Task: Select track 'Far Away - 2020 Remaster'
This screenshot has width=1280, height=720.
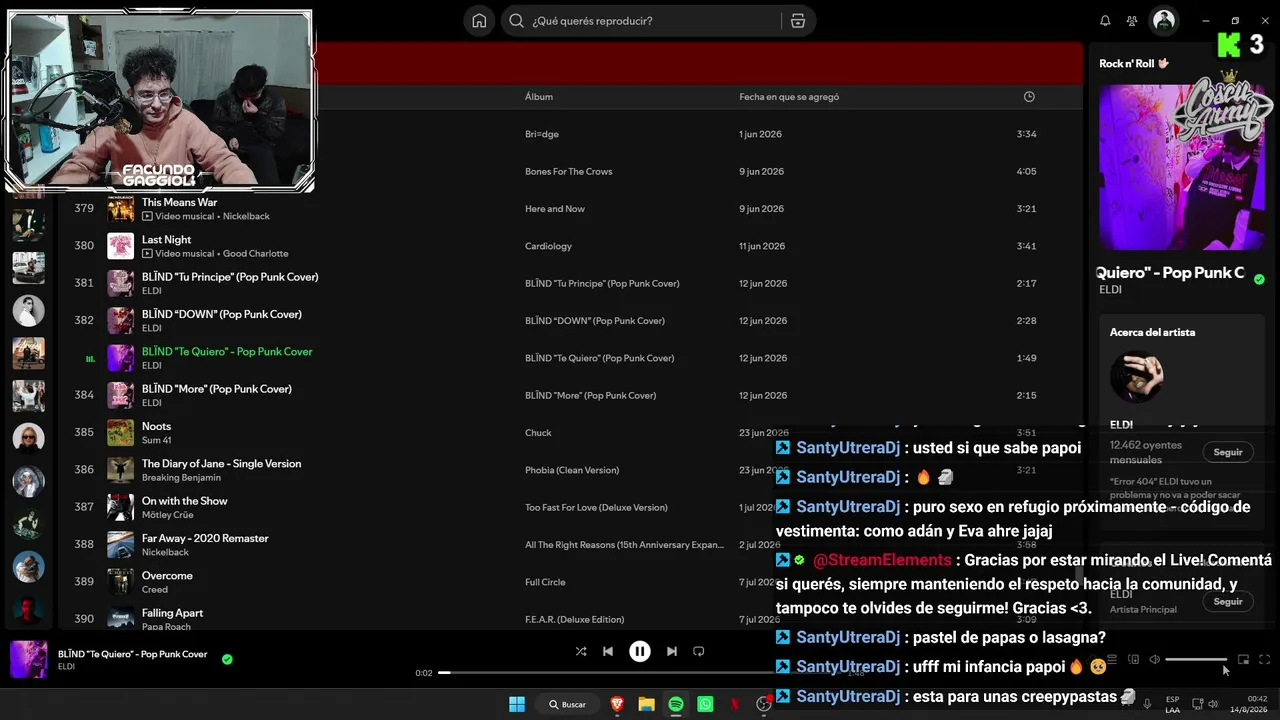Action: point(205,538)
